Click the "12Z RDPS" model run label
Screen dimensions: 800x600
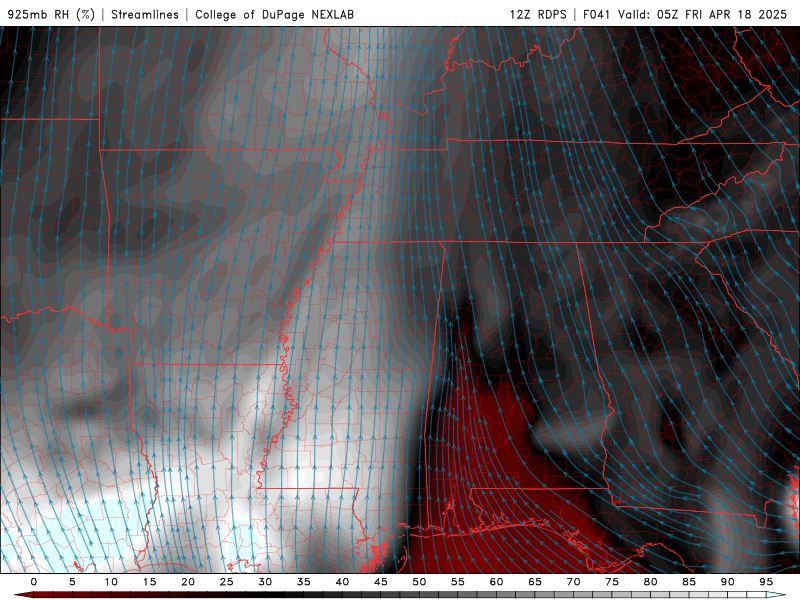coord(538,14)
